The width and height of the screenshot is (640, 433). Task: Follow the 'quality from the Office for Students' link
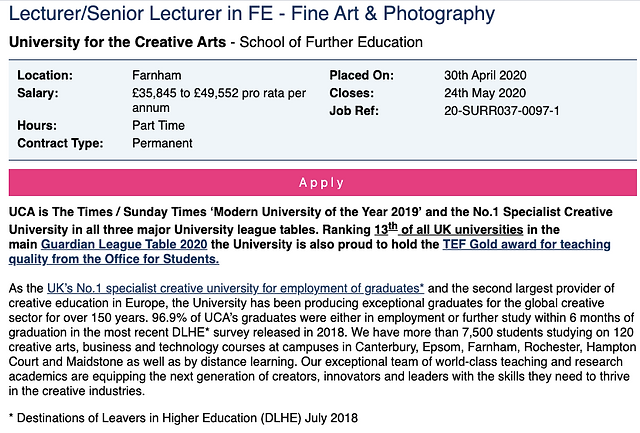pos(114,259)
